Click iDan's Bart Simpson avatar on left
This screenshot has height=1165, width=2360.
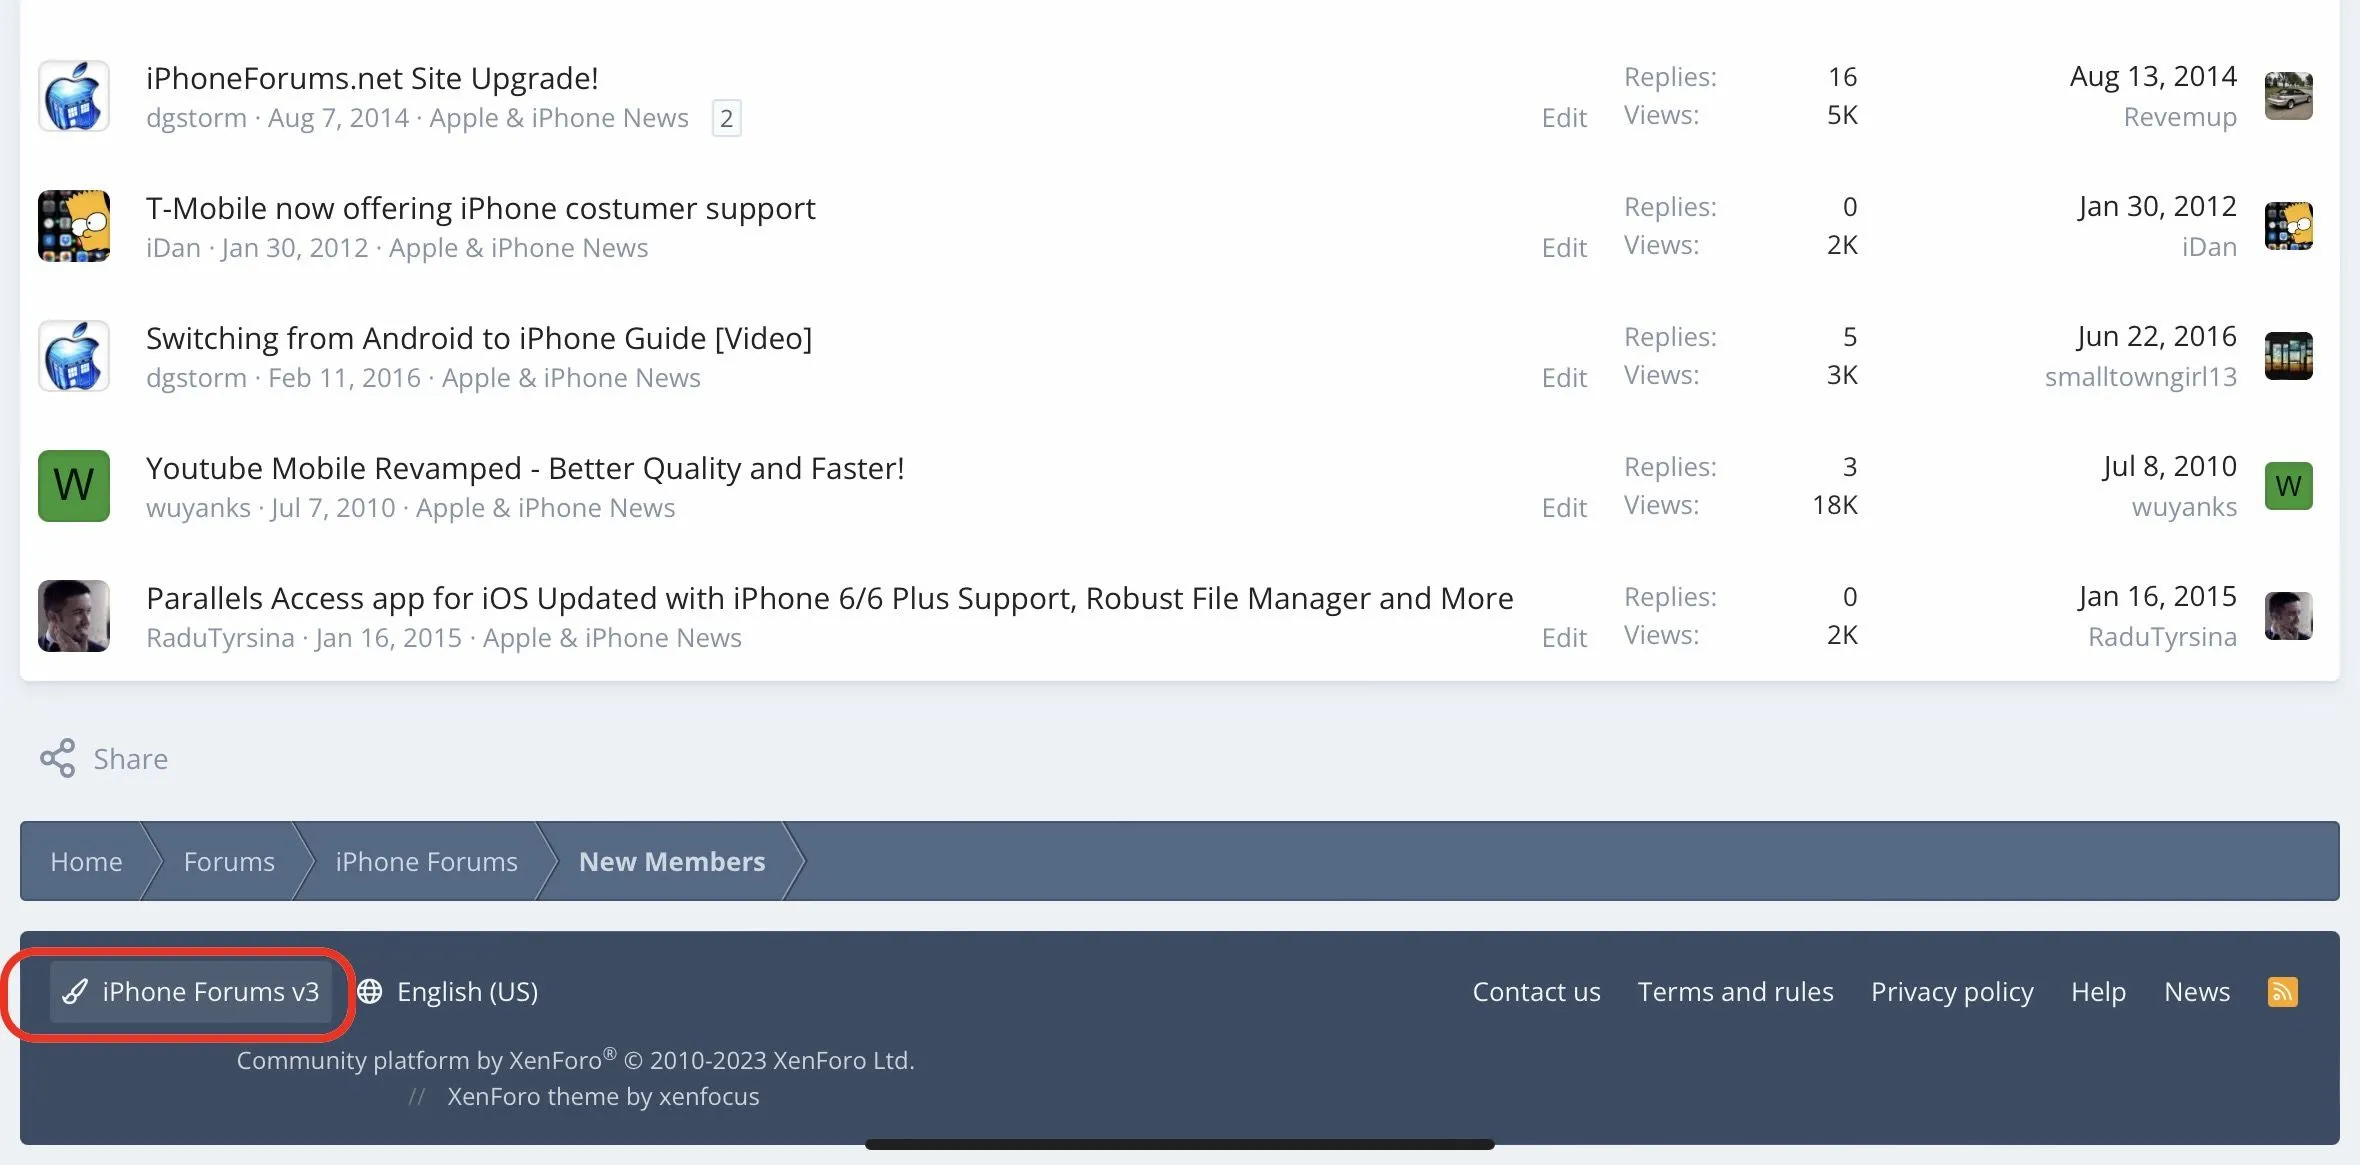[74, 226]
